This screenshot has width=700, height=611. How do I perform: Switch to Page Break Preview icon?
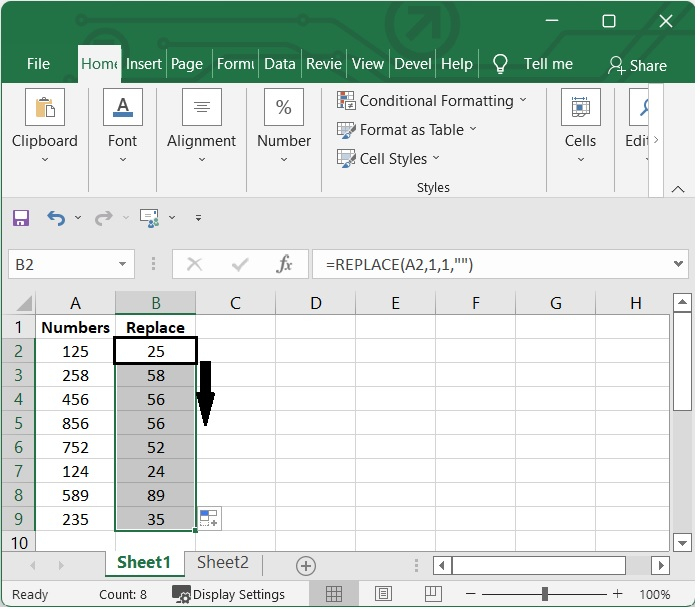pyautogui.click(x=433, y=594)
